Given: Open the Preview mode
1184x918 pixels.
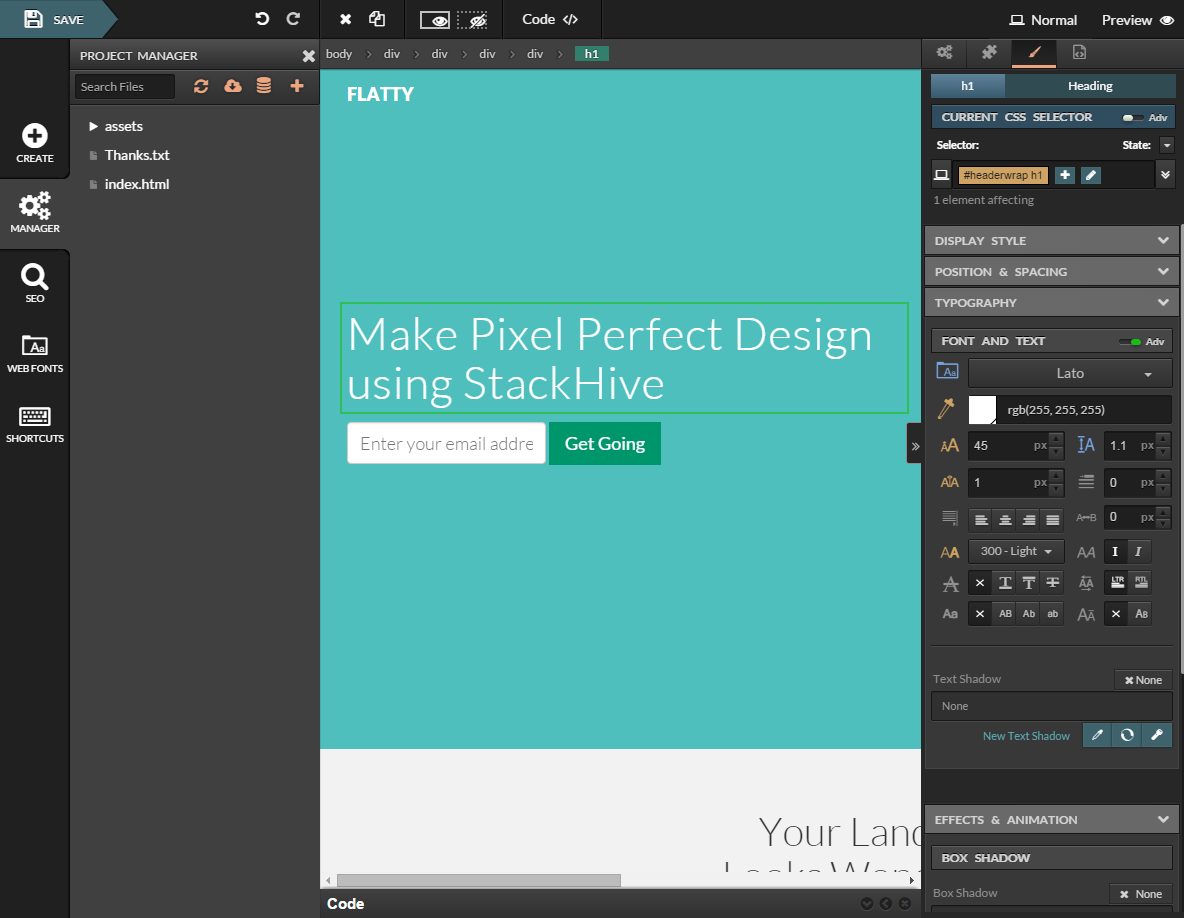Looking at the screenshot, I should [x=1137, y=20].
